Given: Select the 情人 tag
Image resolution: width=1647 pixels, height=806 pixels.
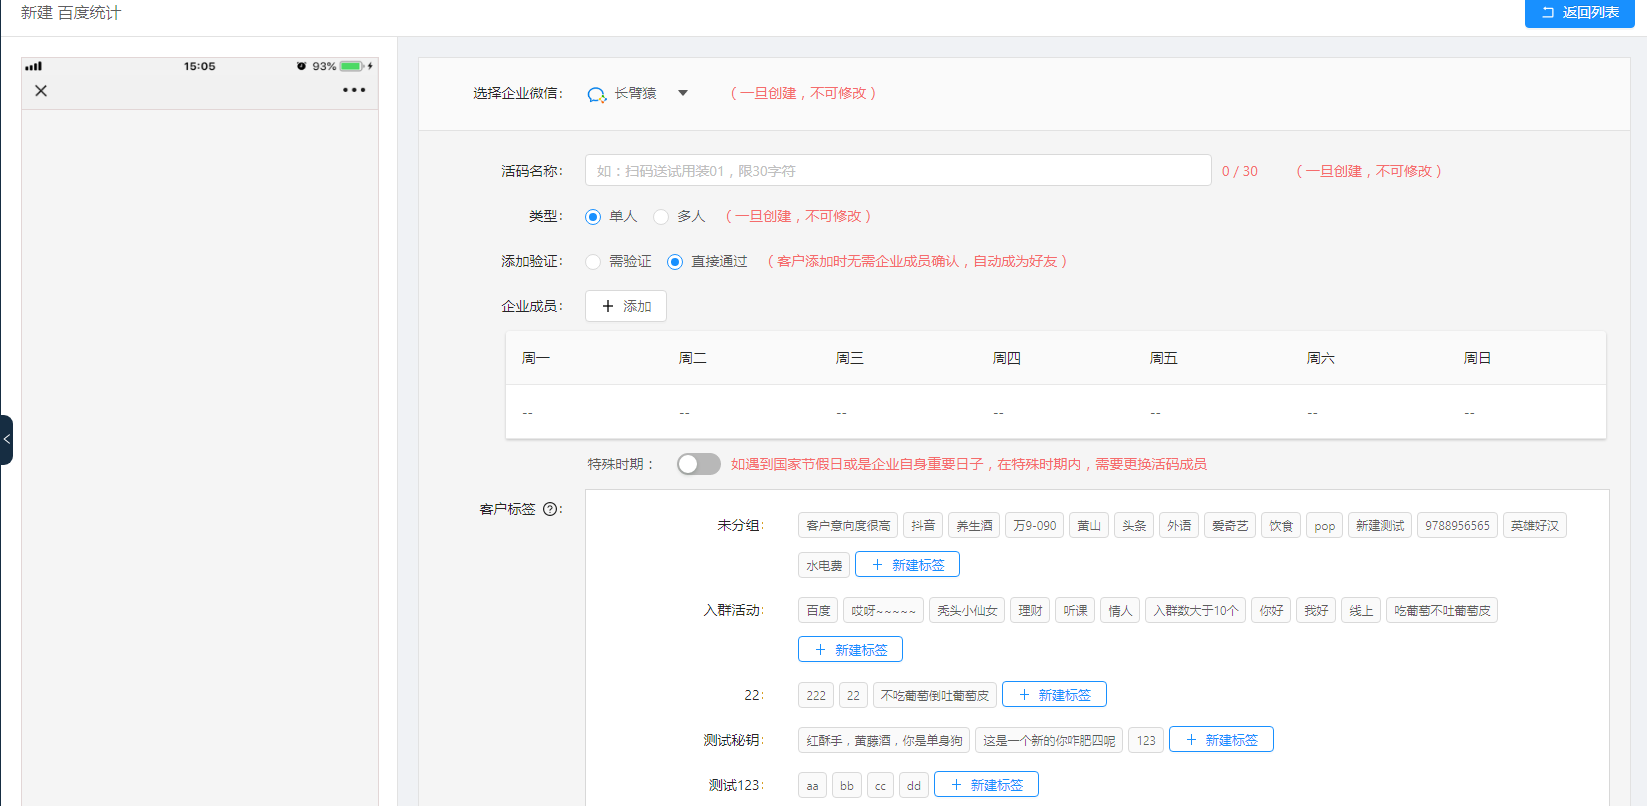Looking at the screenshot, I should [1120, 611].
